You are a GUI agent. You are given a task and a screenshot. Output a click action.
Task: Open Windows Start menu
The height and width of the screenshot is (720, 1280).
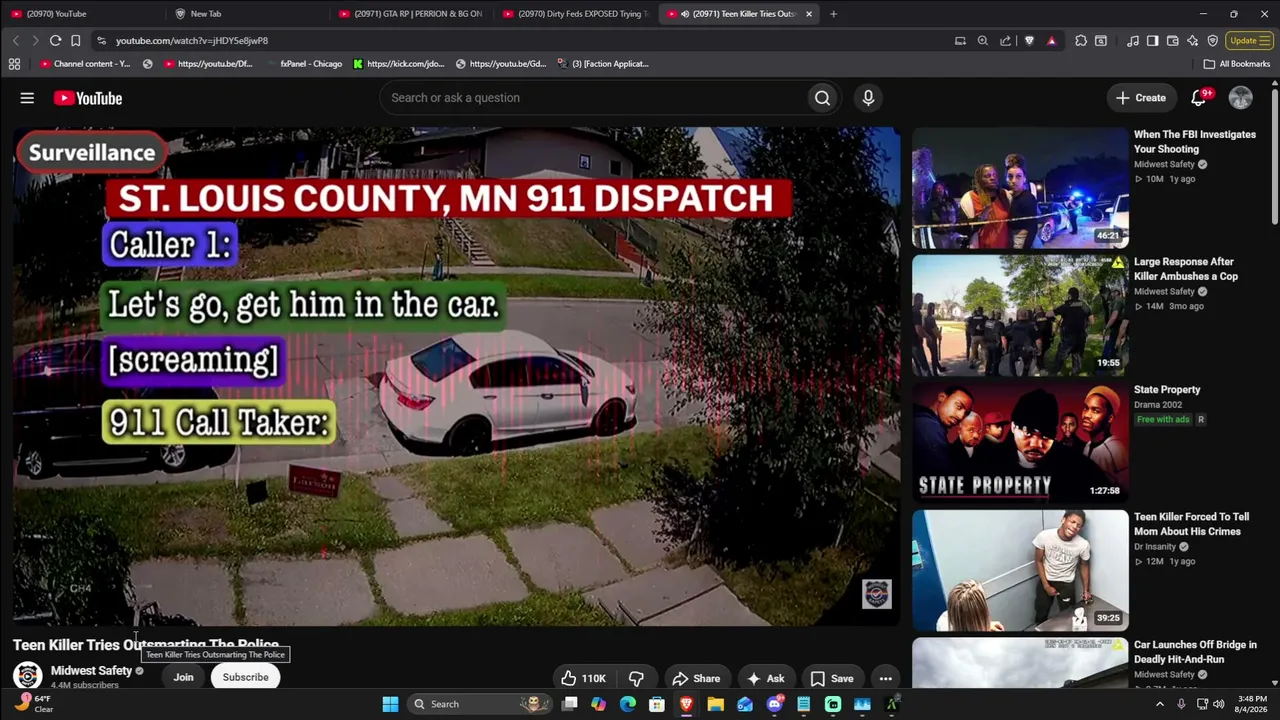(390, 704)
